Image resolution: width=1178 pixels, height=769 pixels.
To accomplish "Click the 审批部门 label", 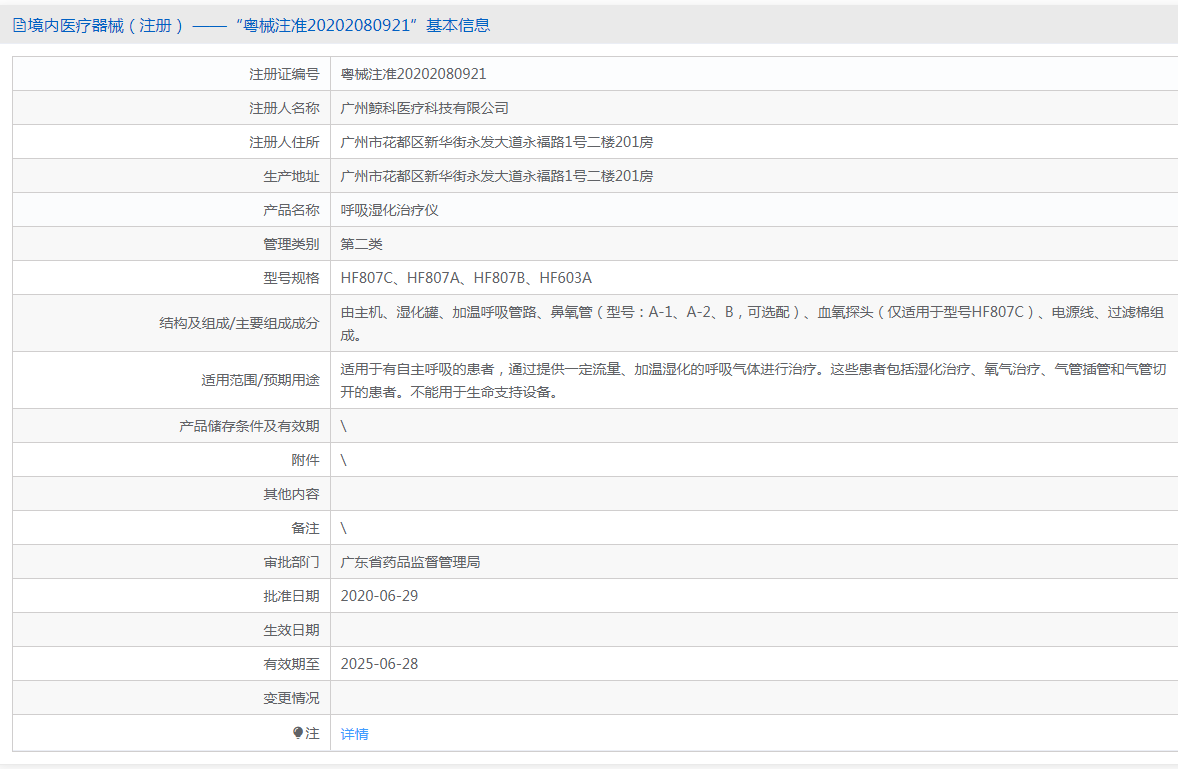I will pyautogui.click(x=291, y=562).
